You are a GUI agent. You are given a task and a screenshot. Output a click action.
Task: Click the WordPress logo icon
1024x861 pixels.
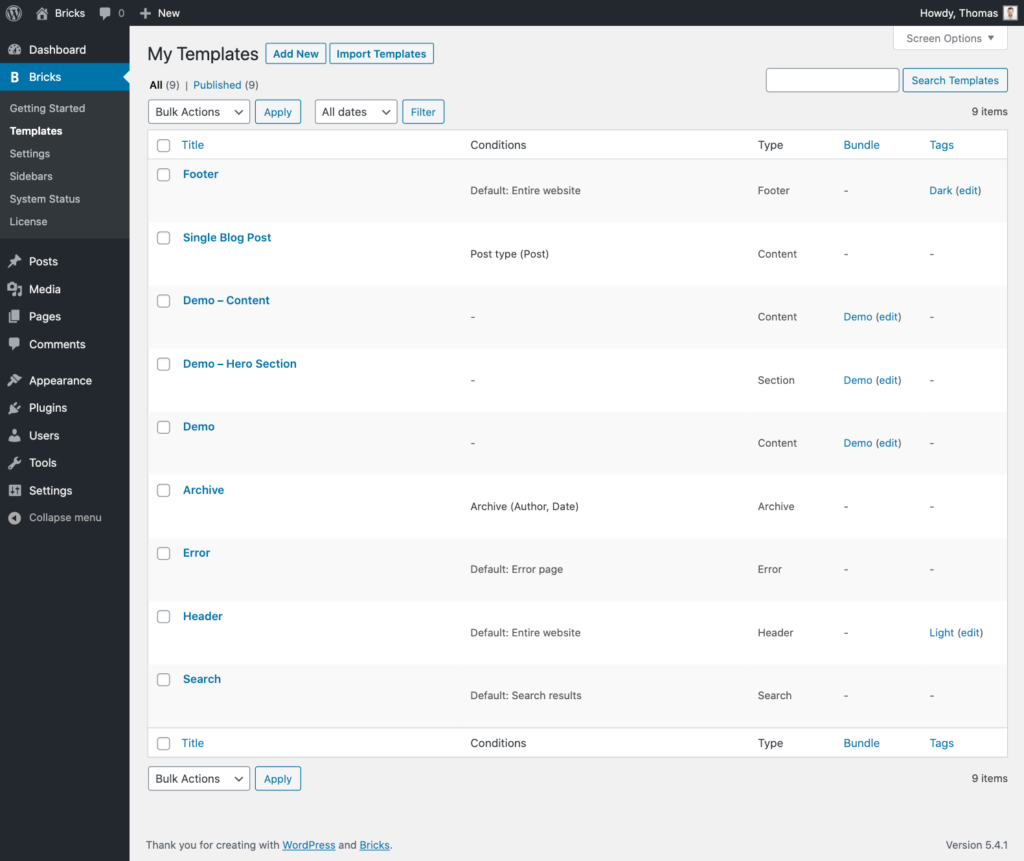click(x=14, y=13)
